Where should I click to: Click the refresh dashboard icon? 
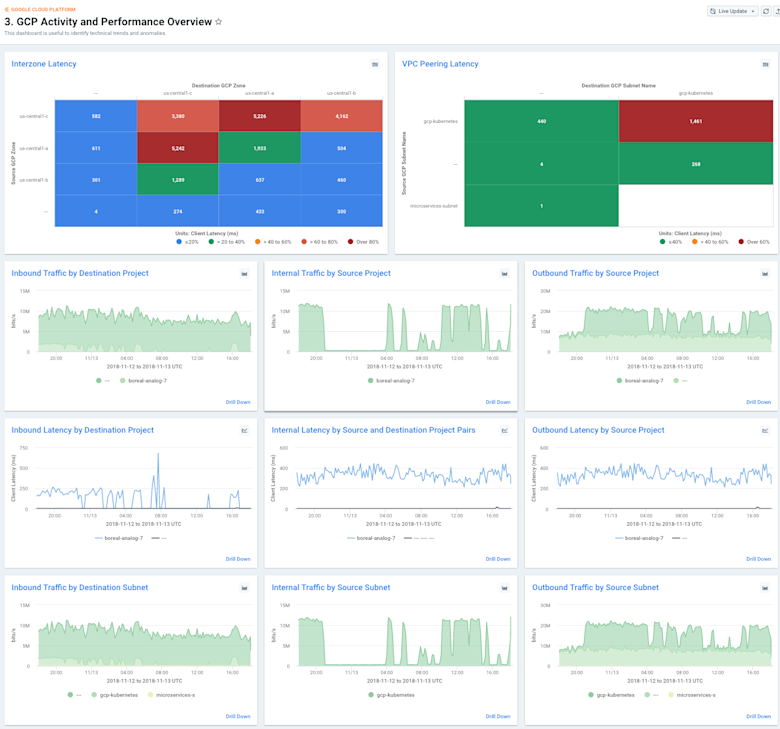tap(766, 11)
